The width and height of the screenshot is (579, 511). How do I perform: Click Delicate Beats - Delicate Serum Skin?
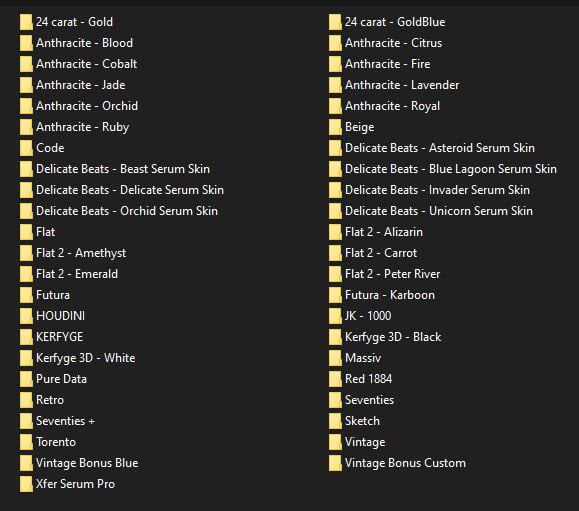point(130,190)
